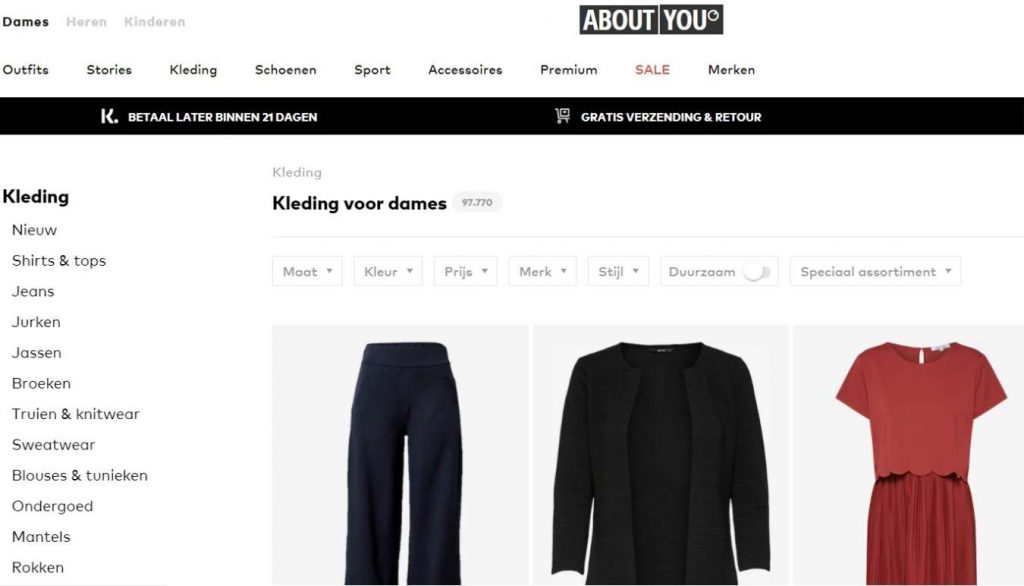Click the Kleding breadcrumb link
Image resolution: width=1024 pixels, height=586 pixels.
[297, 172]
